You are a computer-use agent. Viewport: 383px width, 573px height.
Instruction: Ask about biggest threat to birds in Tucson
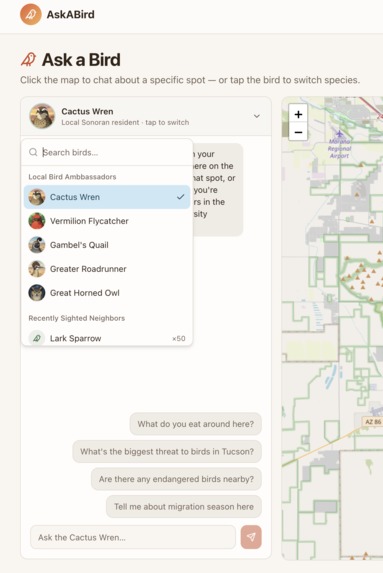click(167, 452)
